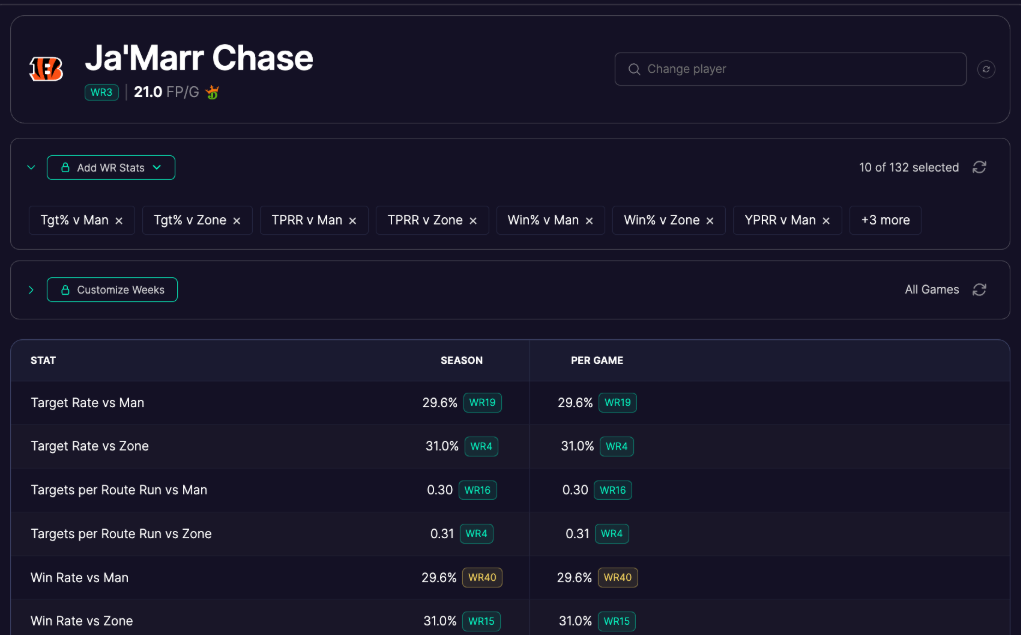
Task: Sort by the PER GAME column header
Action: (x=597, y=360)
